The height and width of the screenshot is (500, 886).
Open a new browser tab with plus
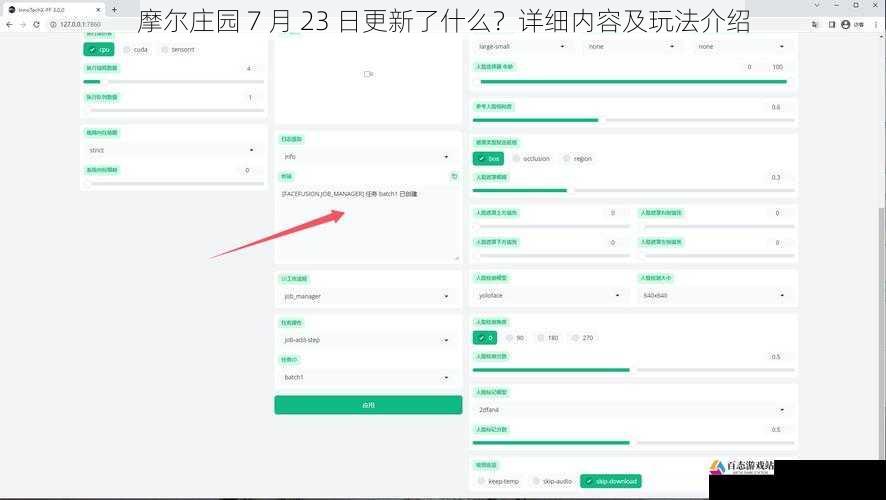tap(114, 10)
